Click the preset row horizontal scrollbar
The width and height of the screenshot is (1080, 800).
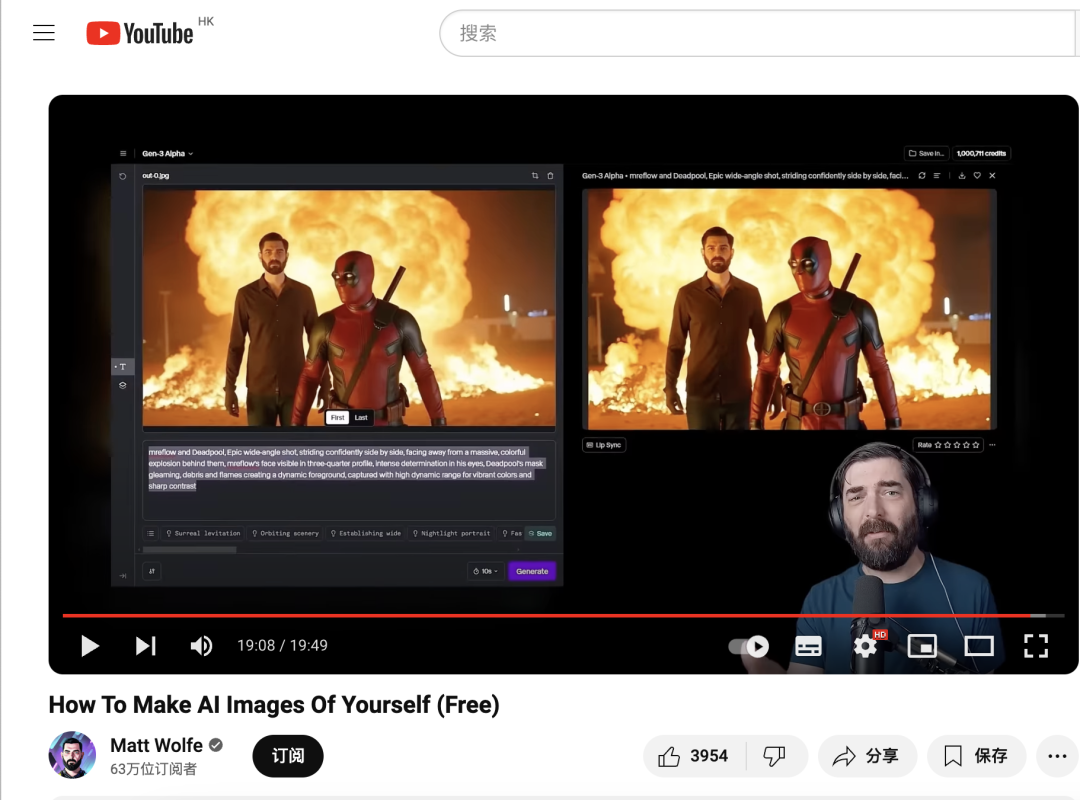[189, 550]
